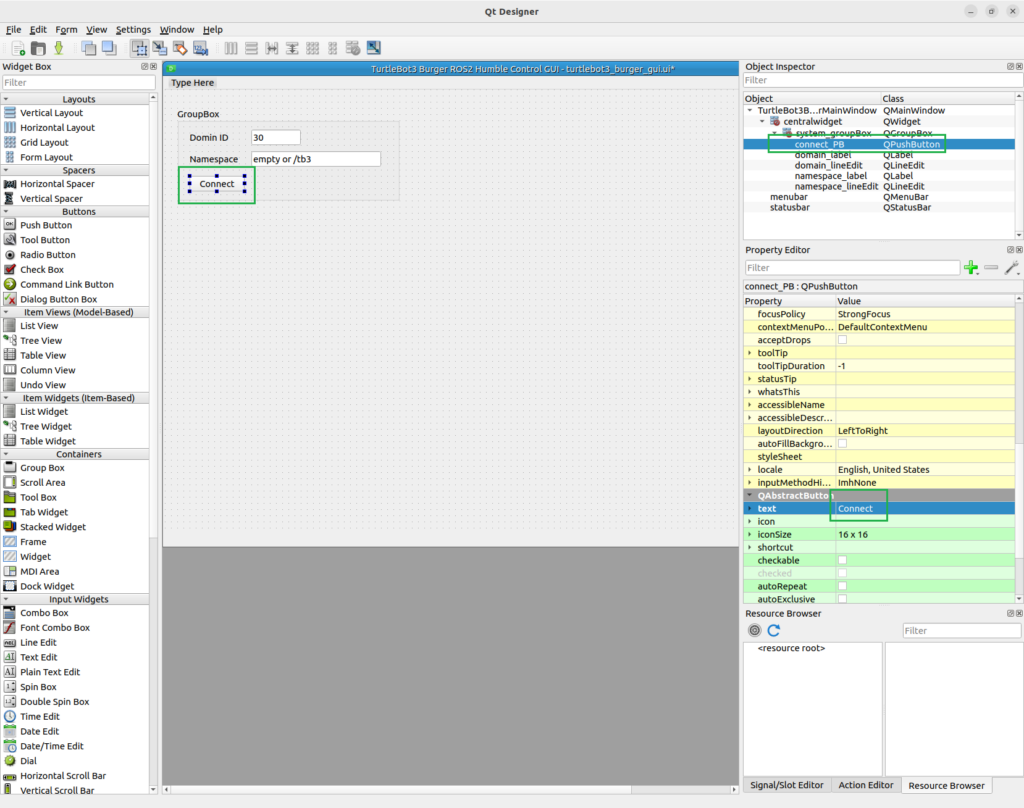1024x808 pixels.
Task: Click the green plus add dynamic property icon
Action: click(971, 268)
